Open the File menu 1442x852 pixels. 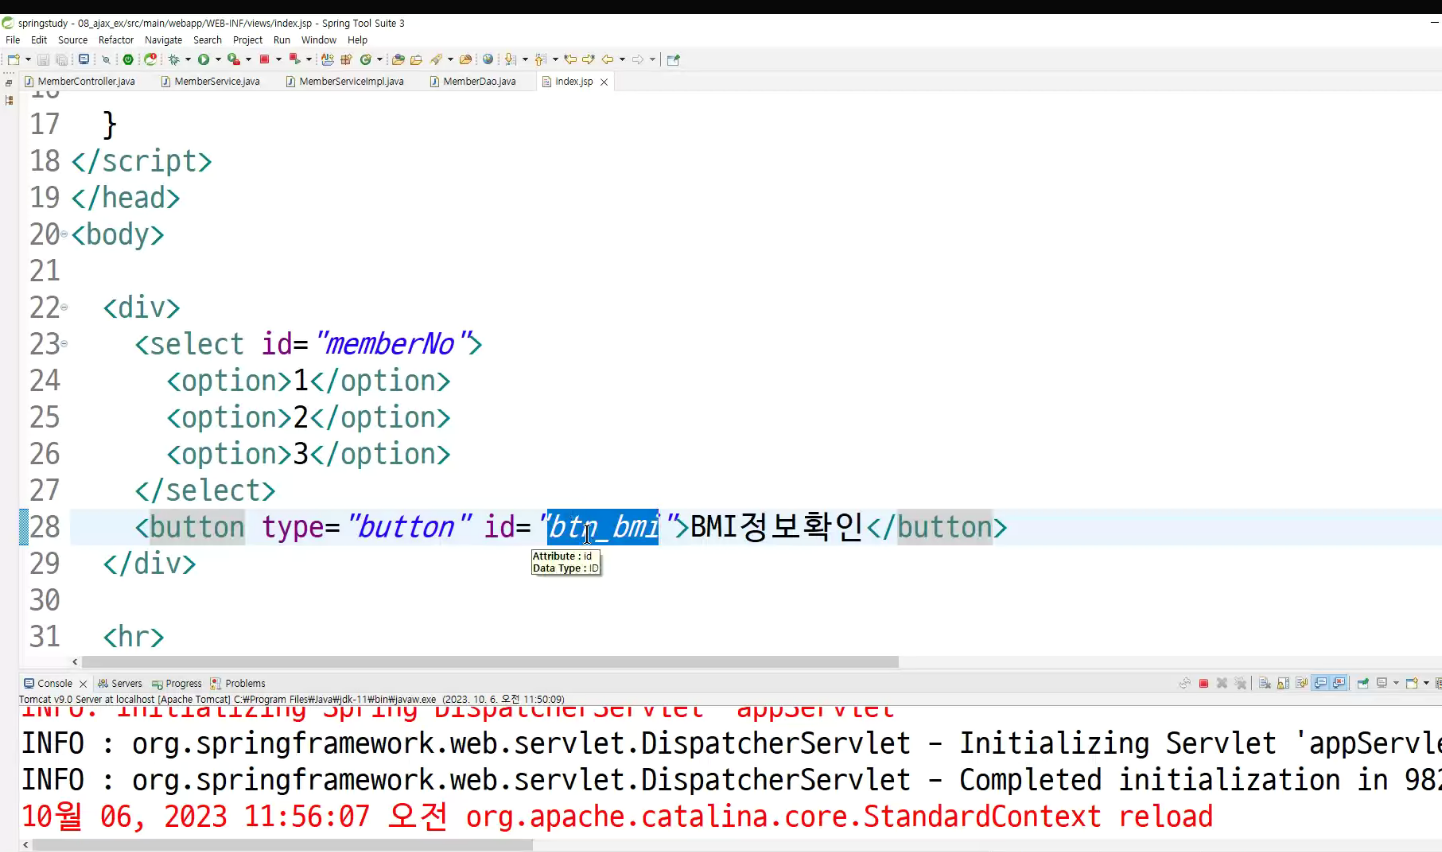point(13,40)
